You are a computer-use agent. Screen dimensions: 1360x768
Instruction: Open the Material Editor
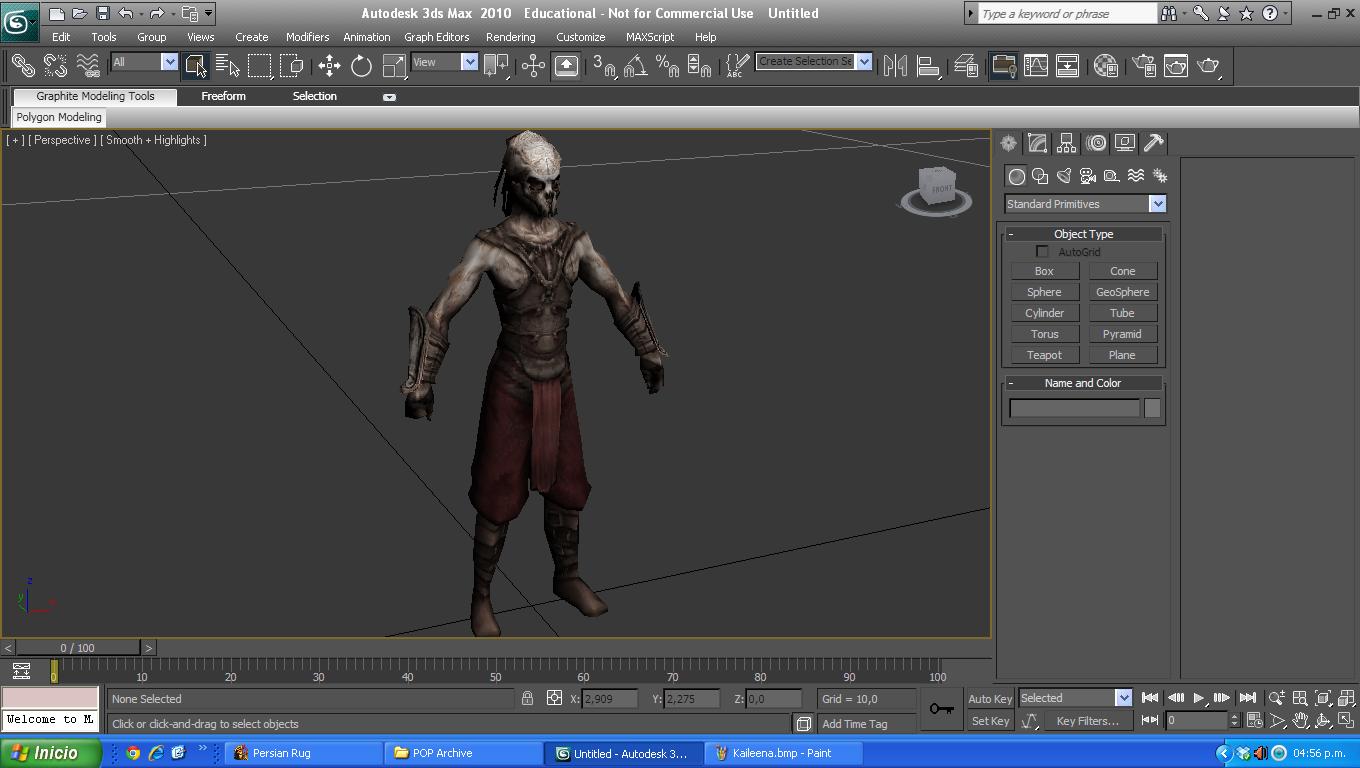pos(1105,66)
